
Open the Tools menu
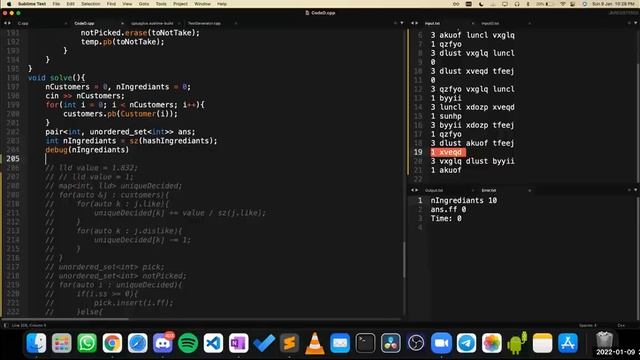pyautogui.click(x=161, y=4)
